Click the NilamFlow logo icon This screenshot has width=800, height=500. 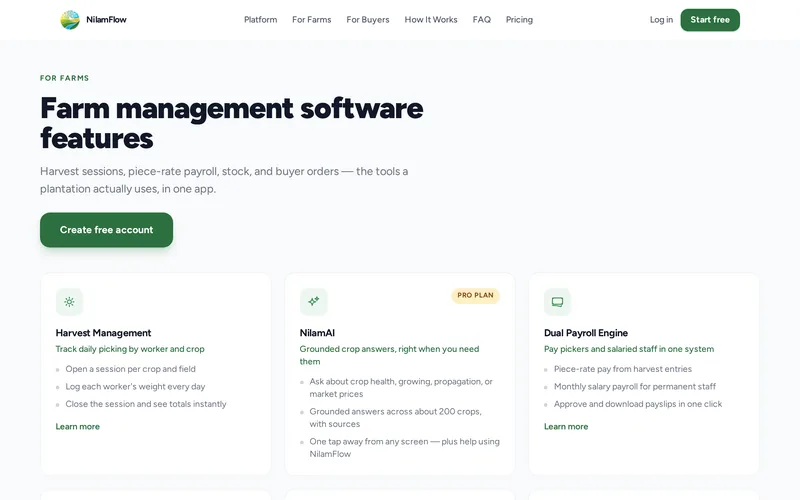pyautogui.click(x=70, y=20)
